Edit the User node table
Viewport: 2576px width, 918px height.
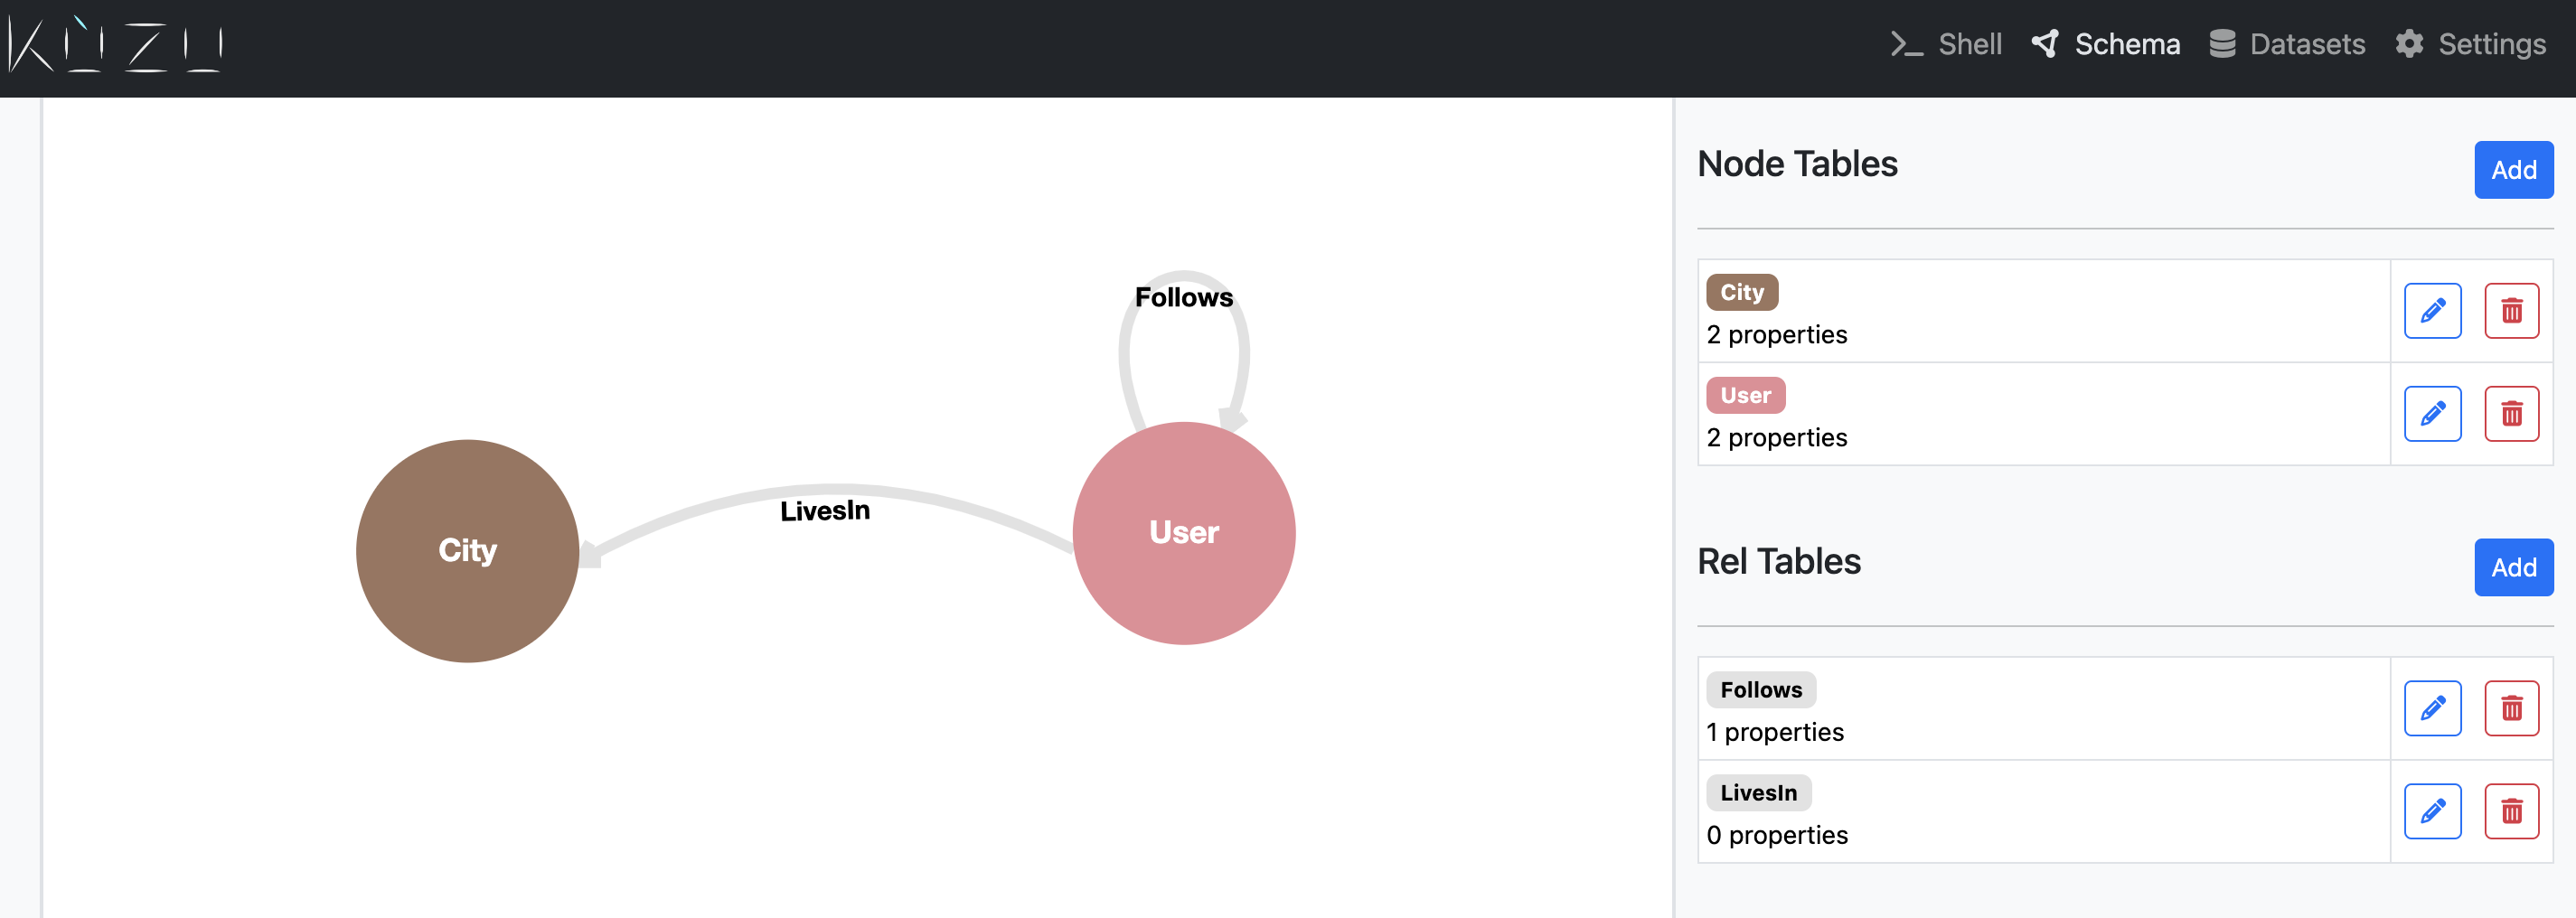point(2432,414)
